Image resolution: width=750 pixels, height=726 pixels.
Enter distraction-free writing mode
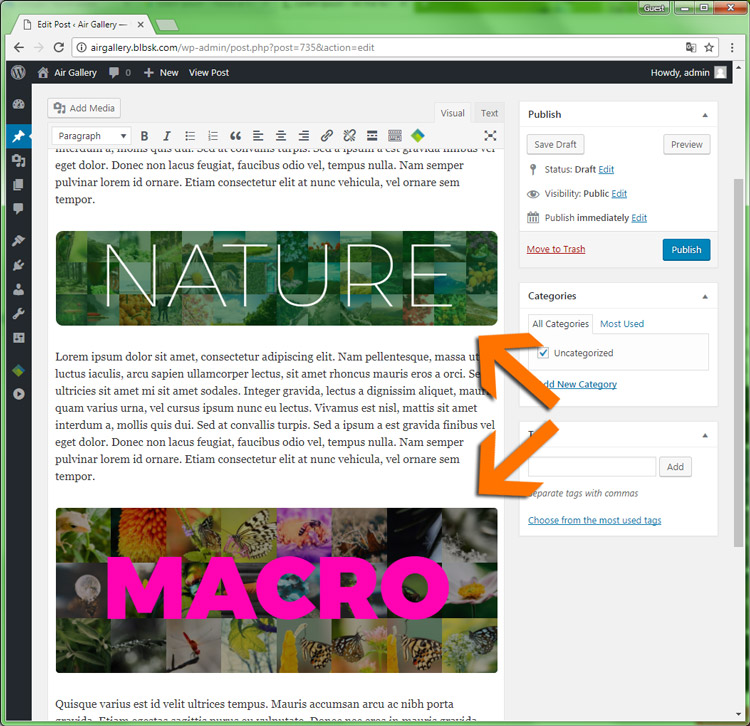pyautogui.click(x=490, y=136)
